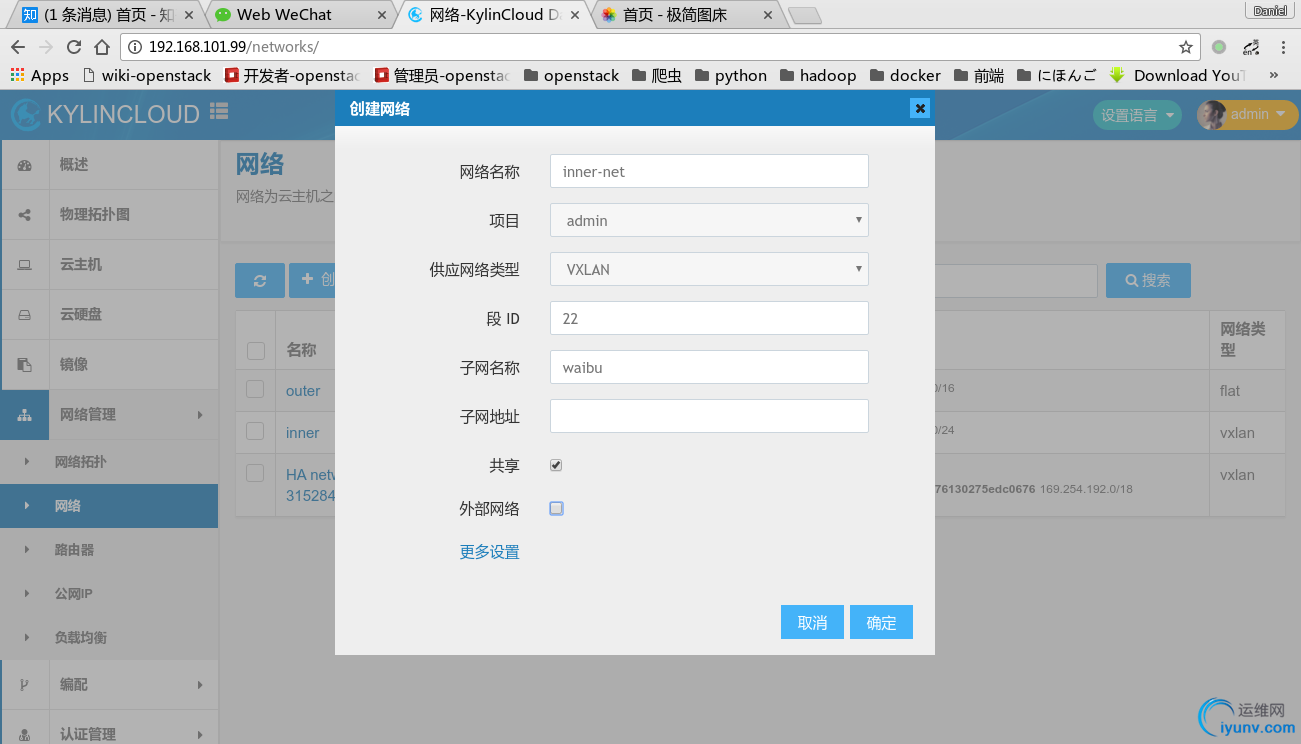
Task: Select 网络 submenu item
Action: point(109,506)
